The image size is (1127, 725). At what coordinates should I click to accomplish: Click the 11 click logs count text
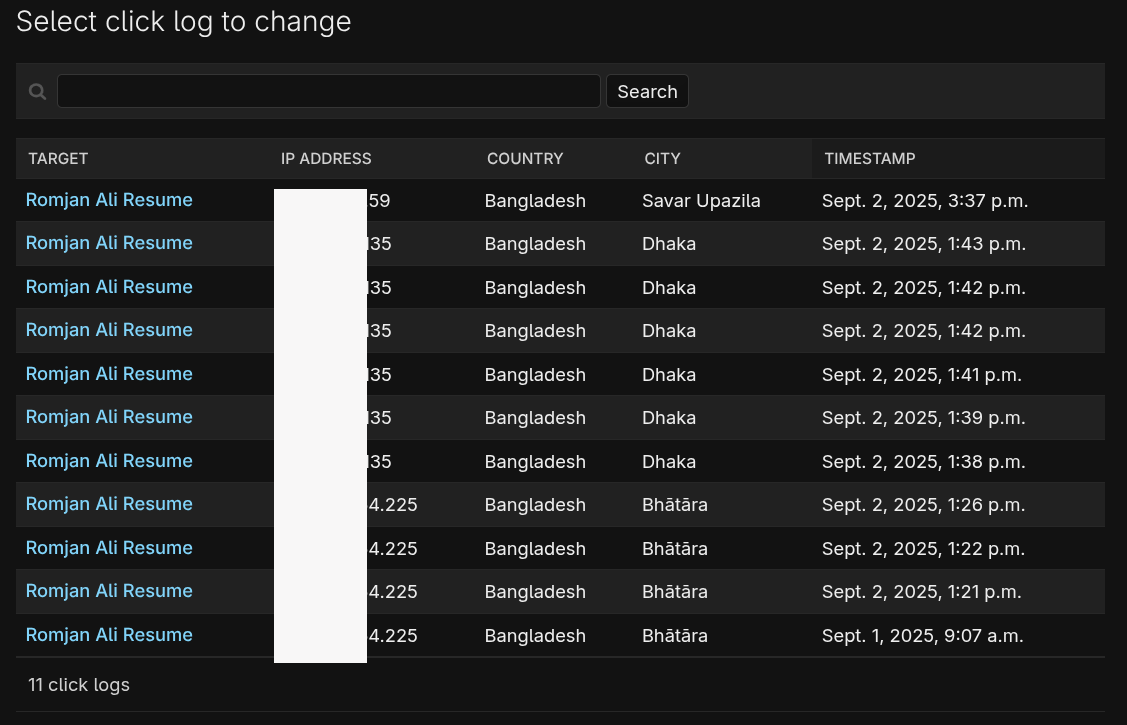(x=78, y=684)
